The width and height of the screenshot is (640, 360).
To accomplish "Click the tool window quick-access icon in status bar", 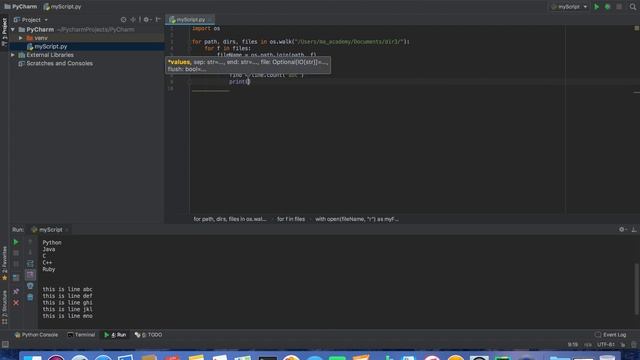I will click(5, 344).
